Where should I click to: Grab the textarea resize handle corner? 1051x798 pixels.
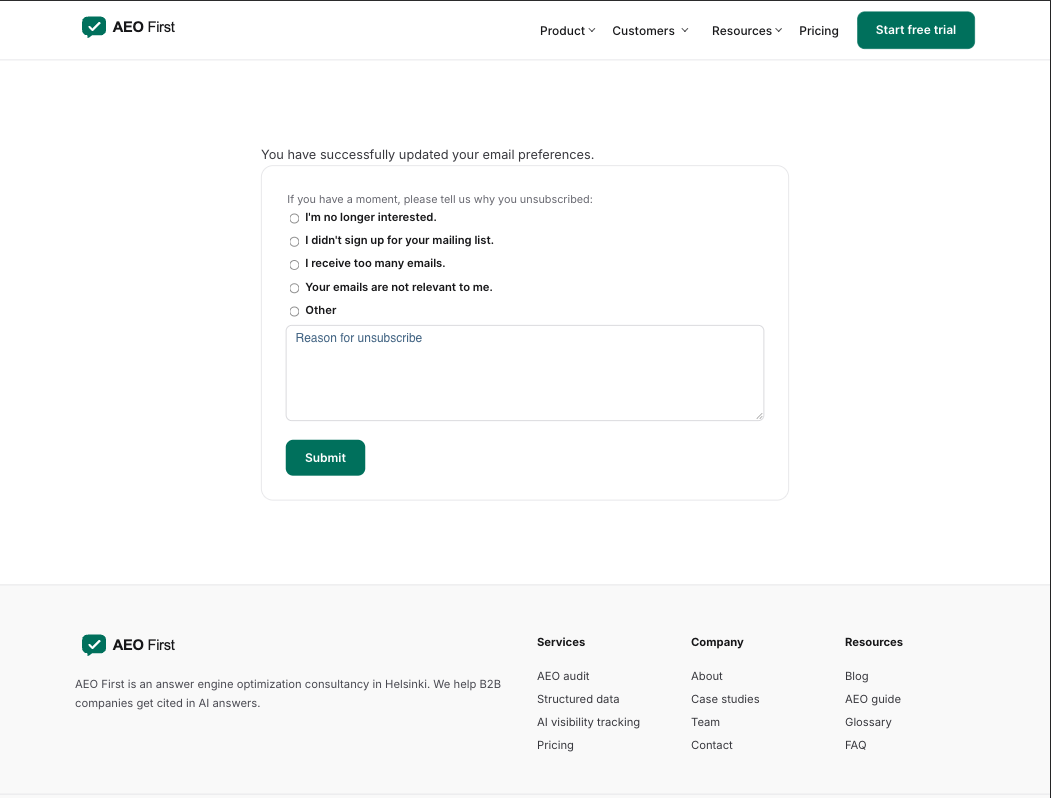tap(759, 416)
